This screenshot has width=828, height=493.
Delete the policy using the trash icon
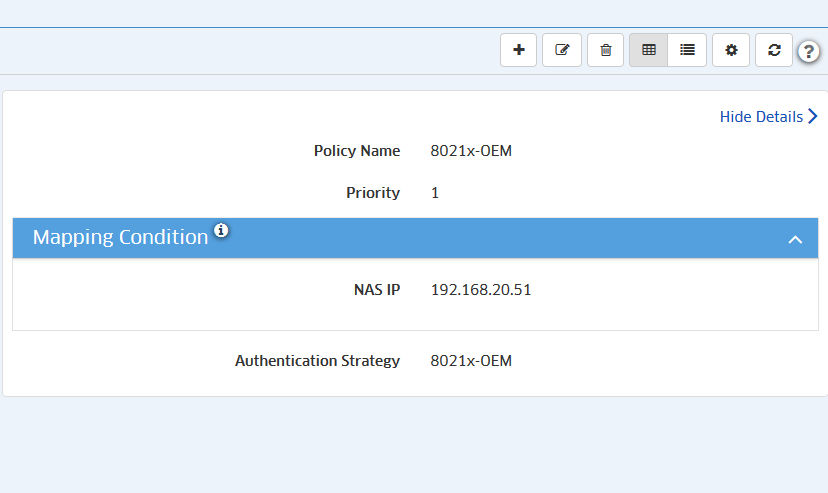click(x=605, y=50)
